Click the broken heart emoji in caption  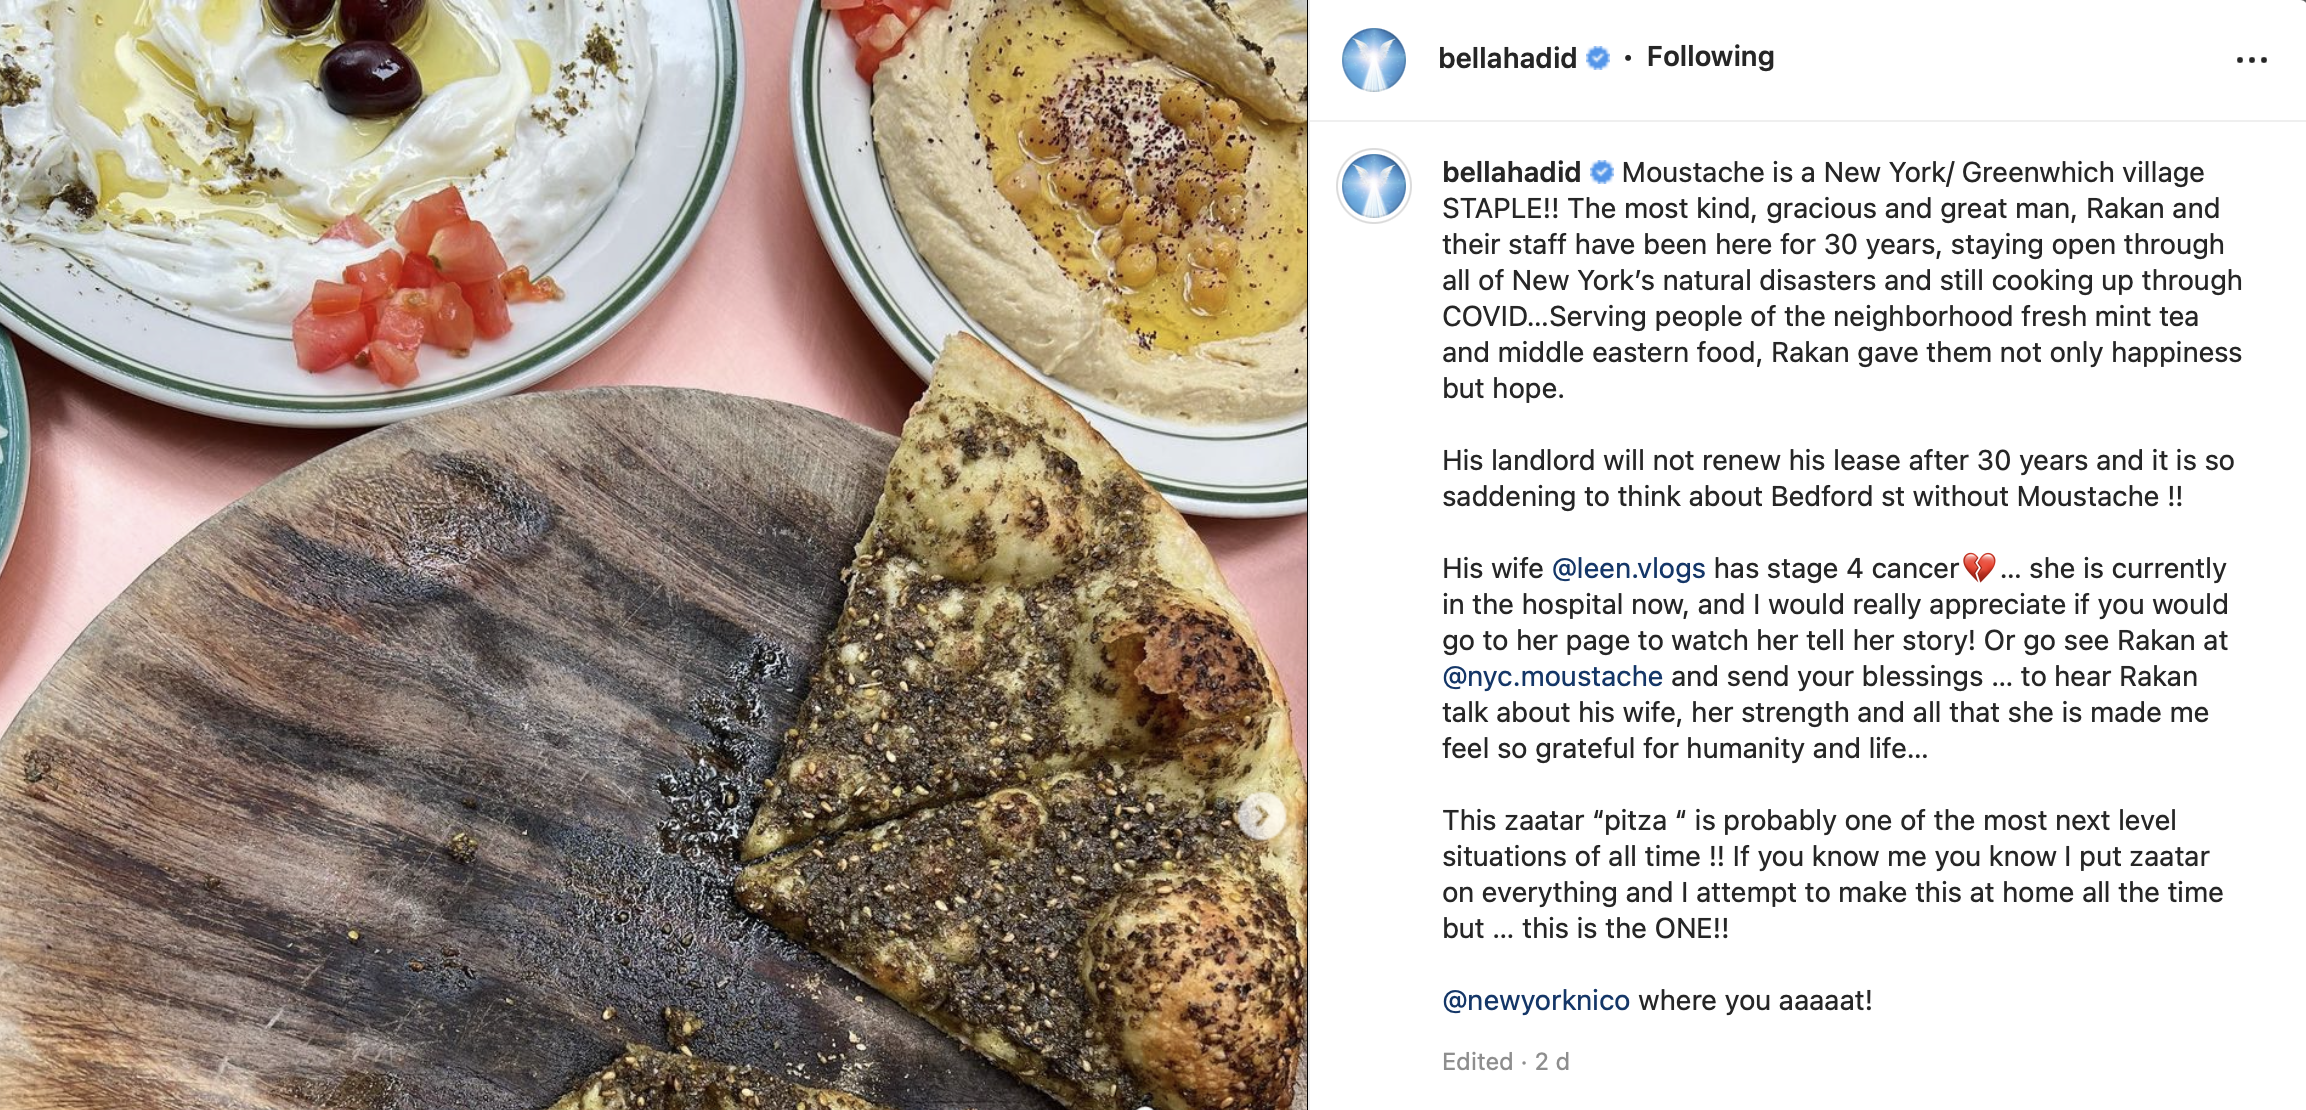(1979, 568)
